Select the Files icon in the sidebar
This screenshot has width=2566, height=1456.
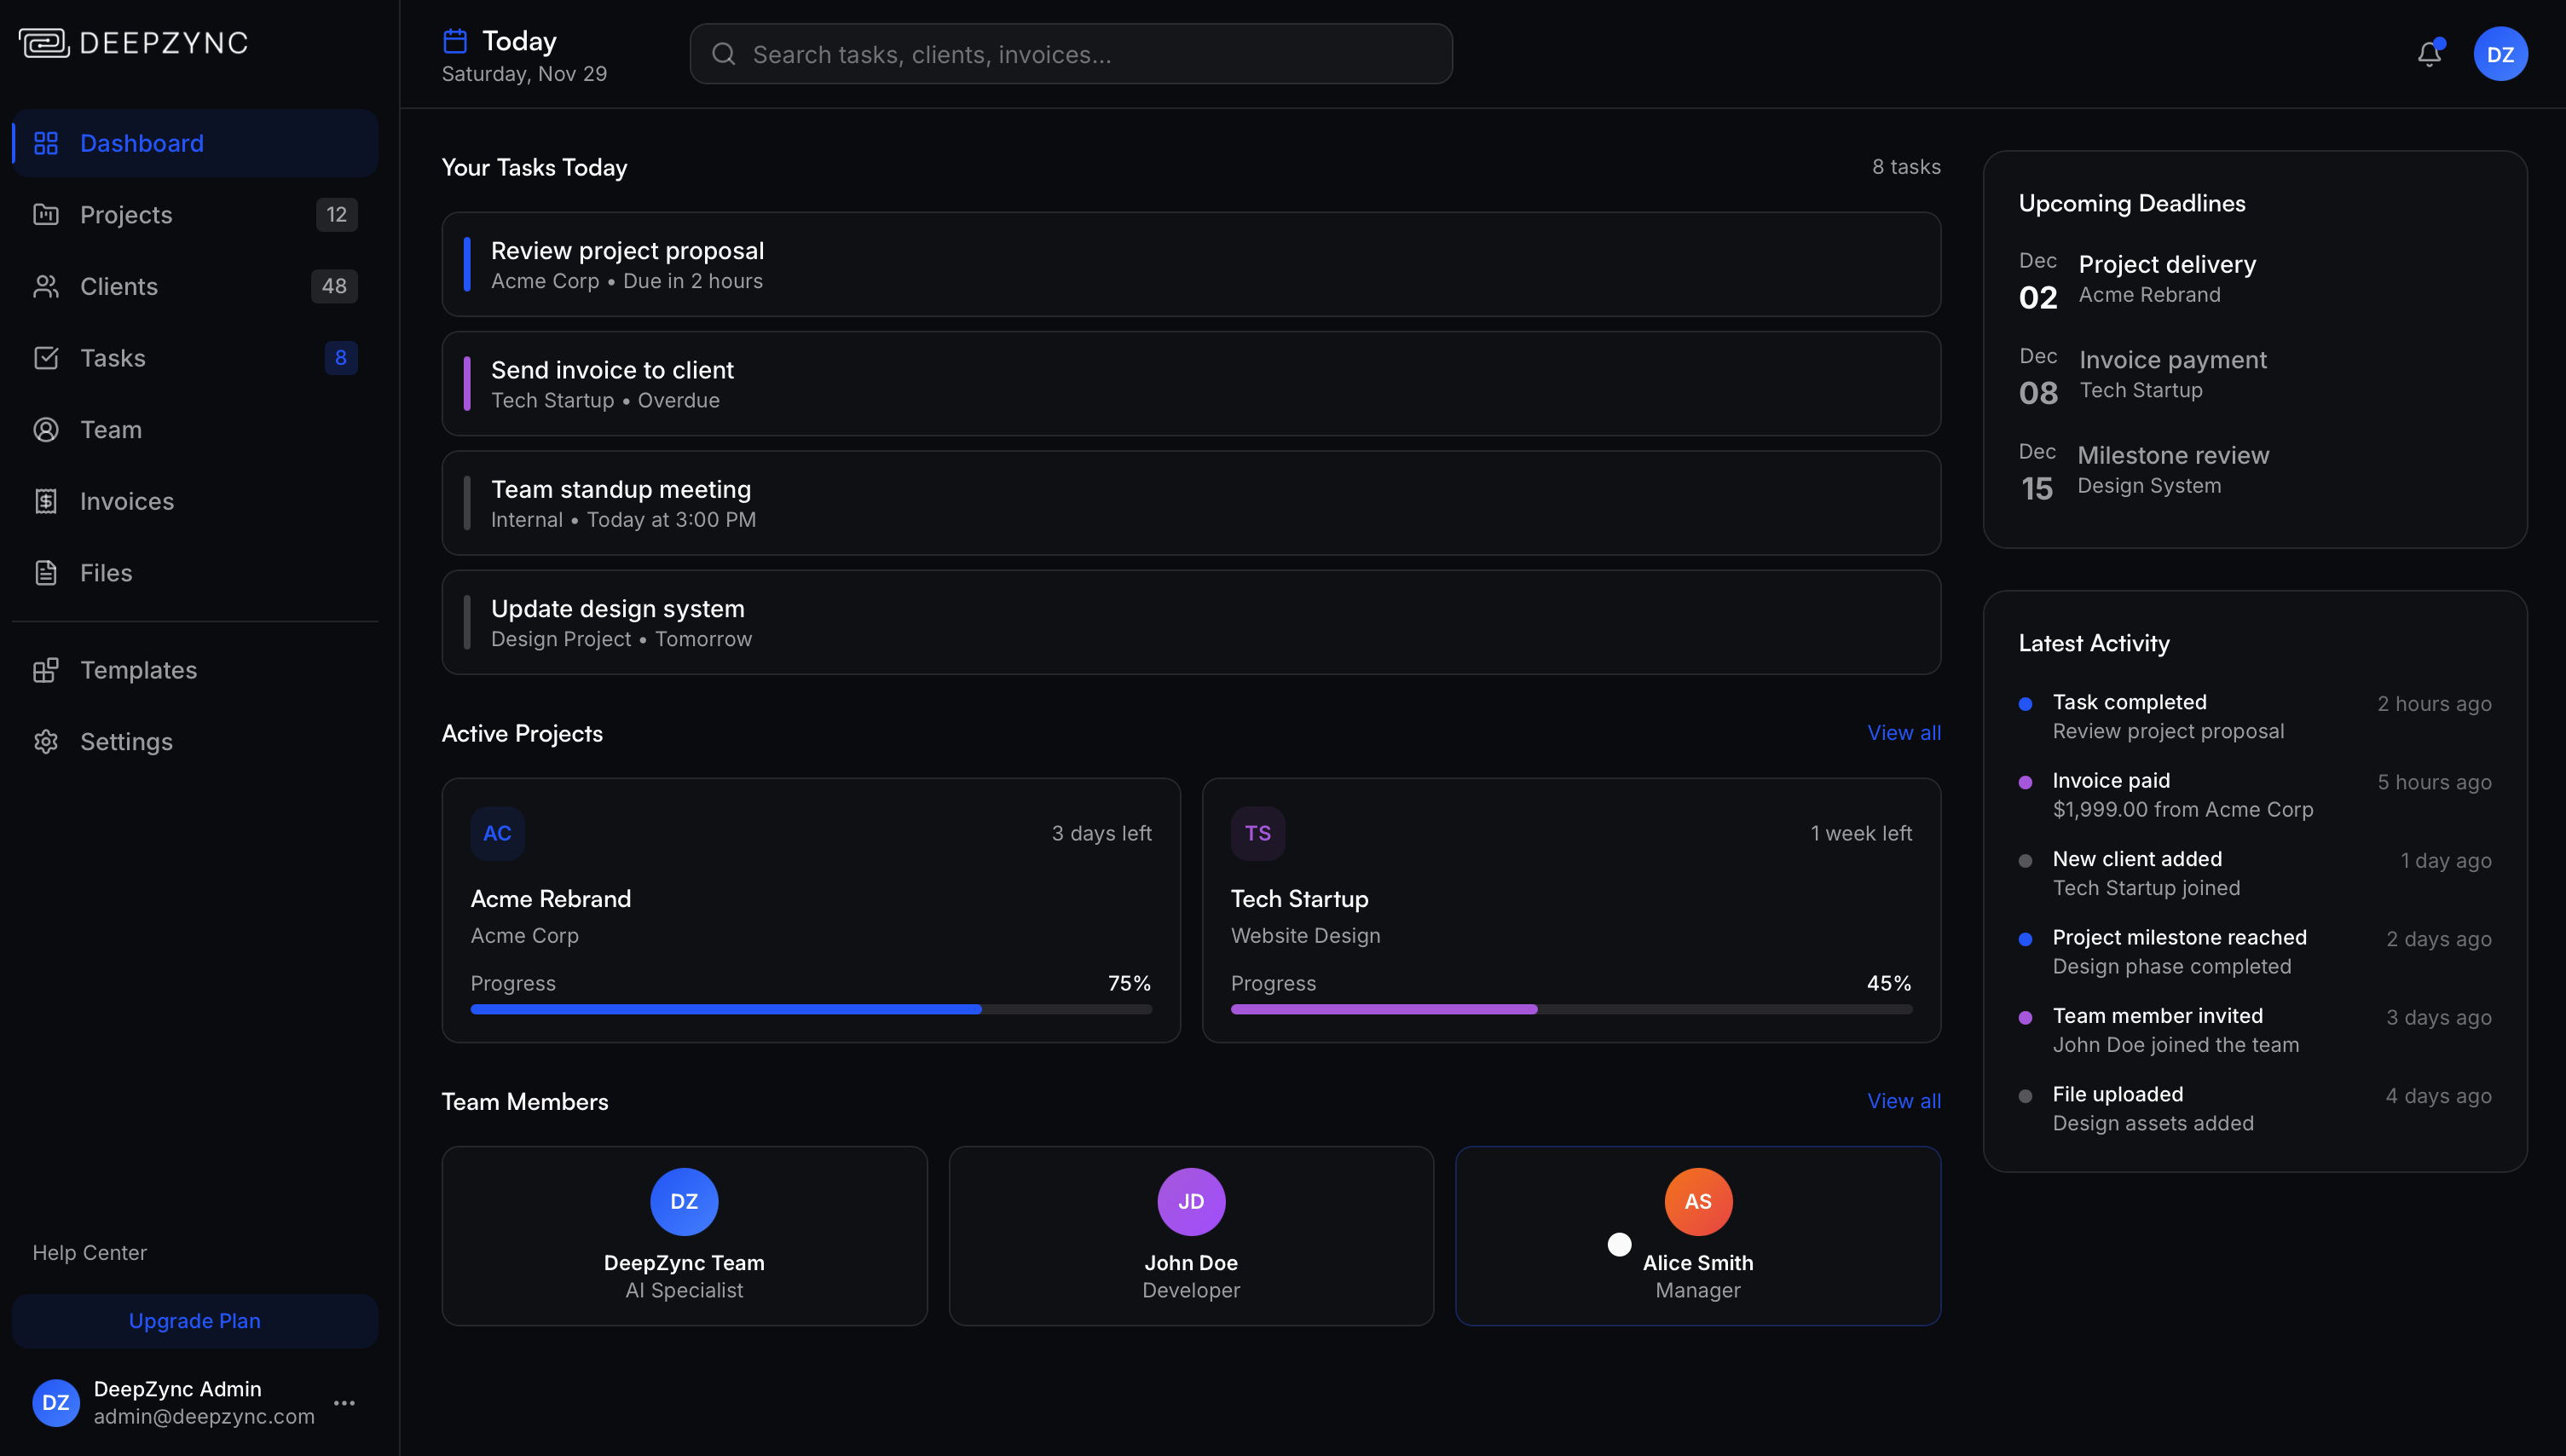click(x=46, y=572)
